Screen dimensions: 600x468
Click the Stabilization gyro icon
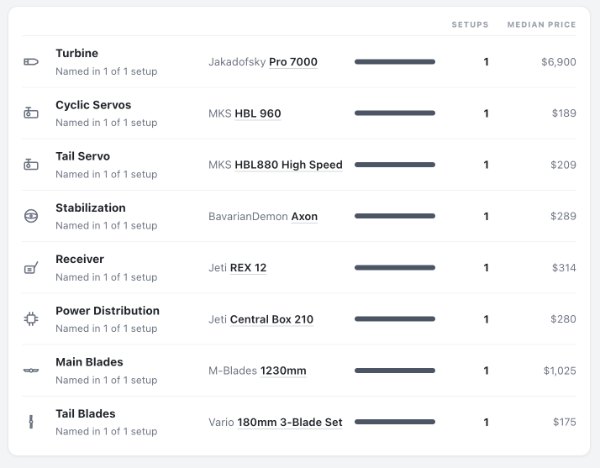(x=31, y=216)
